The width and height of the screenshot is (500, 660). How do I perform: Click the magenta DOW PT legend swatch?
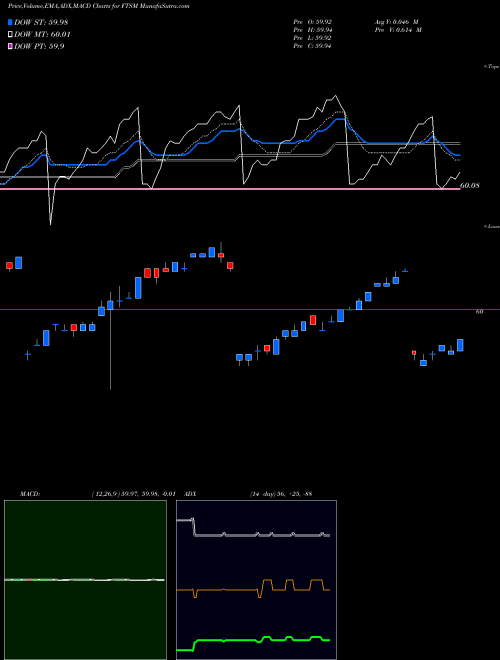click(11, 46)
